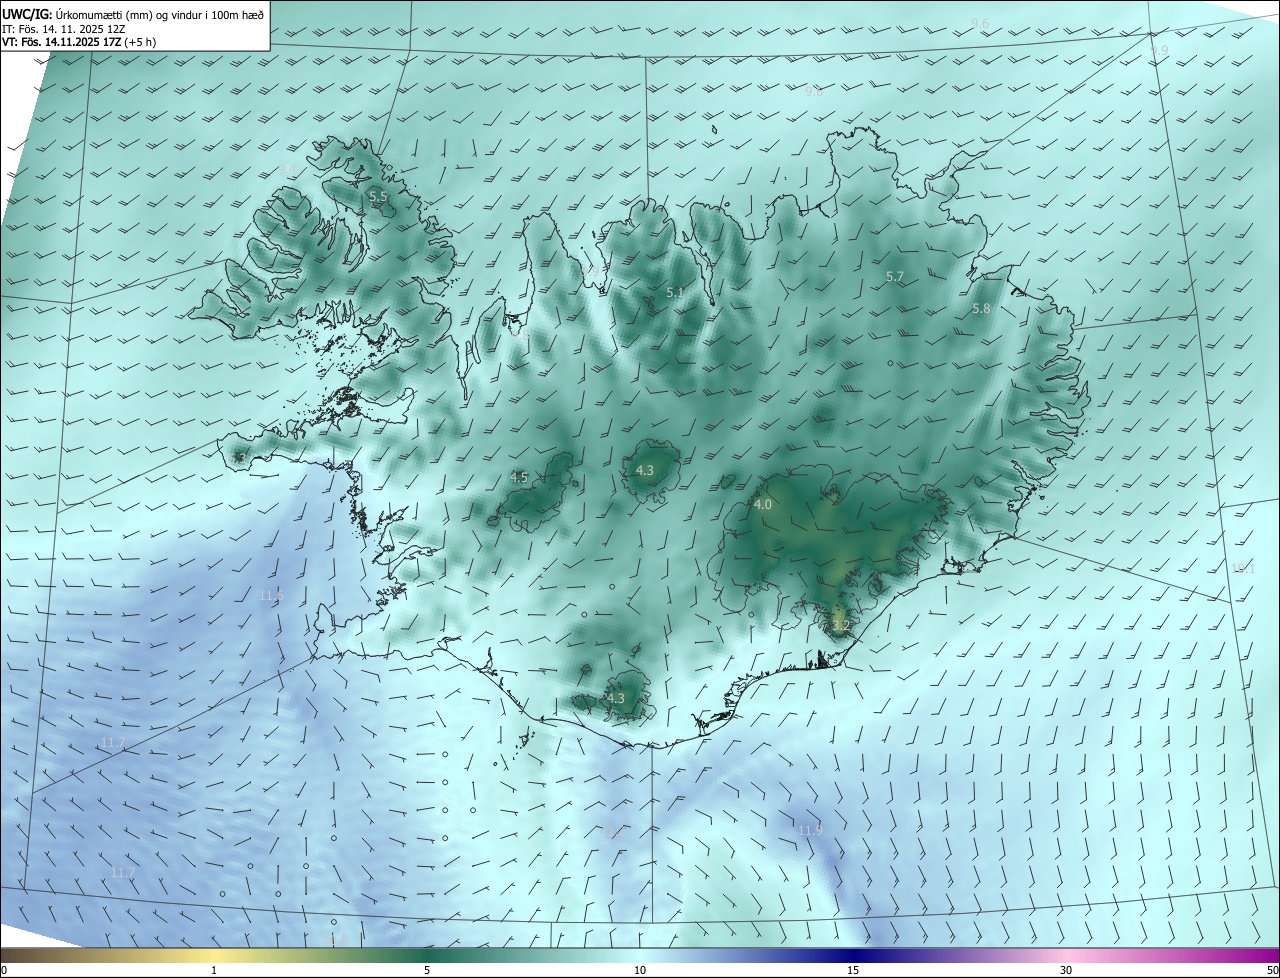Click the faint 9.4 value over the sea
Screen dimensions: 1280x978
click(287, 169)
